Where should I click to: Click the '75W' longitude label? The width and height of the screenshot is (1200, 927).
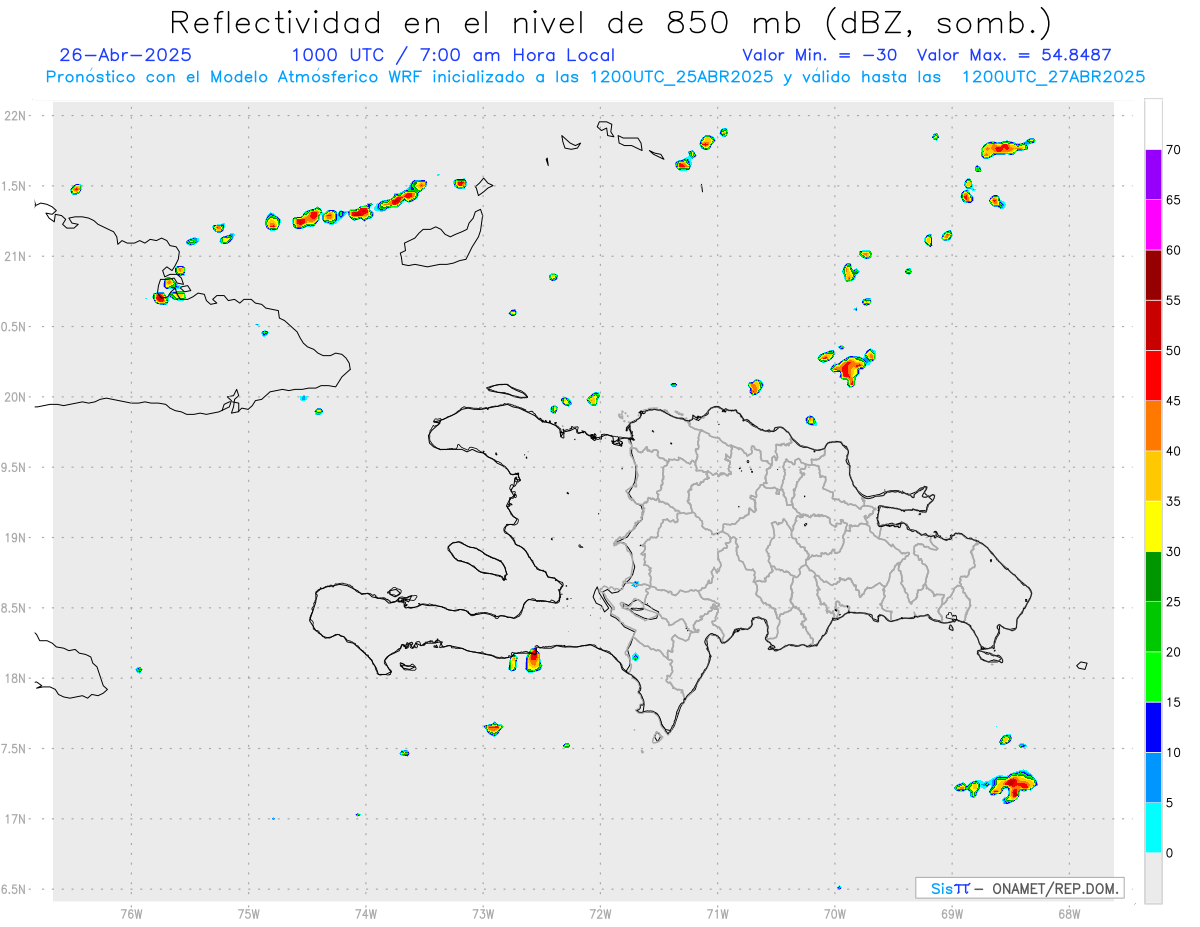249,913
